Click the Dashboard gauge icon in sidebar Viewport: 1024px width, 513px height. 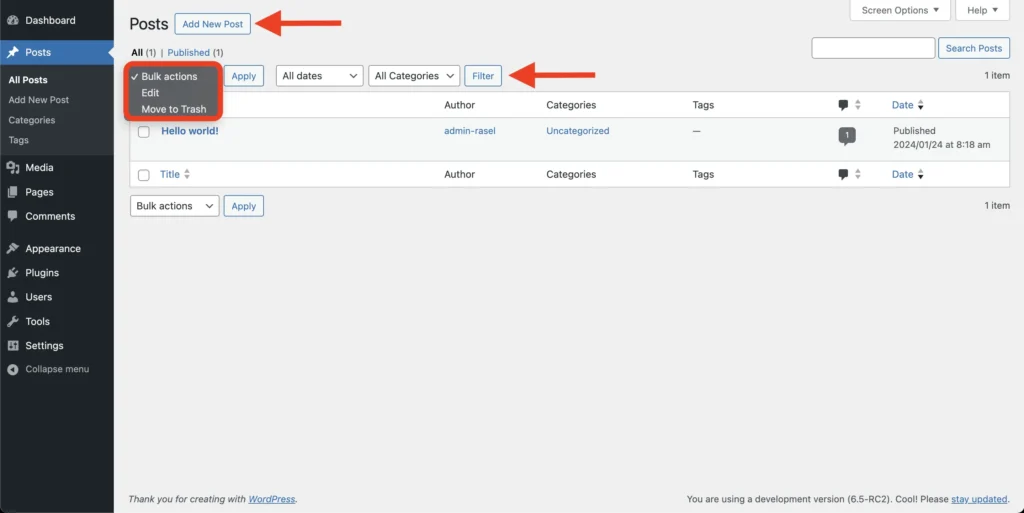tap(12, 20)
